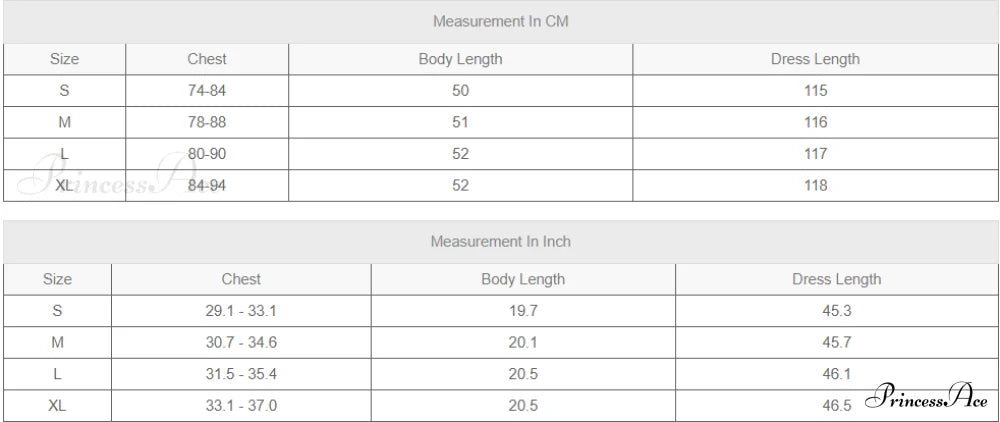Click the 46.1 dress length value
The width and height of the screenshot is (1000, 422).
point(836,374)
